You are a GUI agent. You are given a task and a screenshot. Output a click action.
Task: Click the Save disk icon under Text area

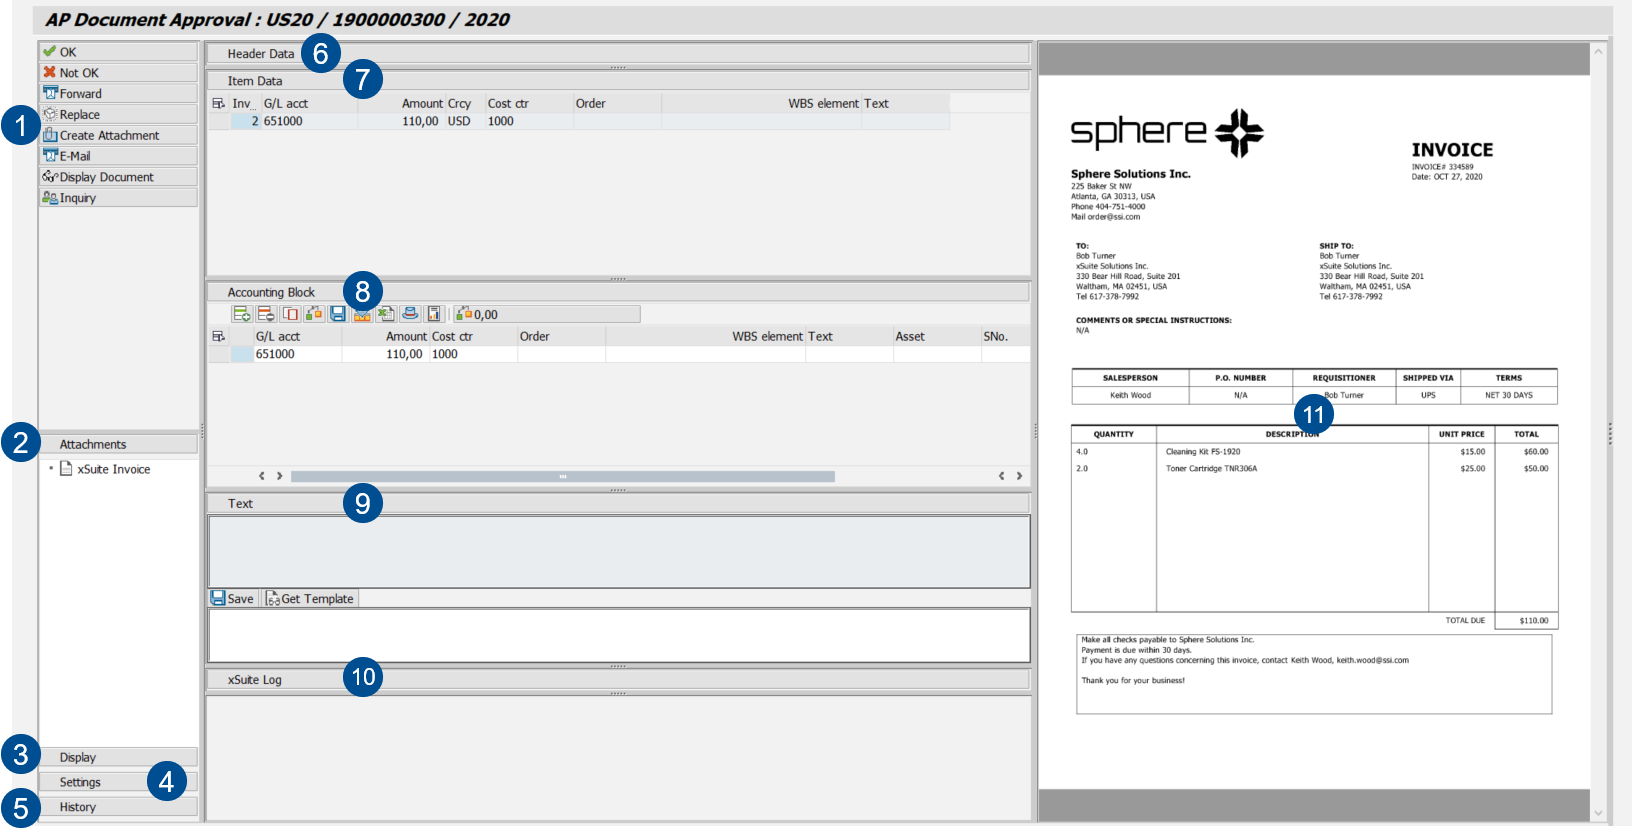pyautogui.click(x=218, y=598)
